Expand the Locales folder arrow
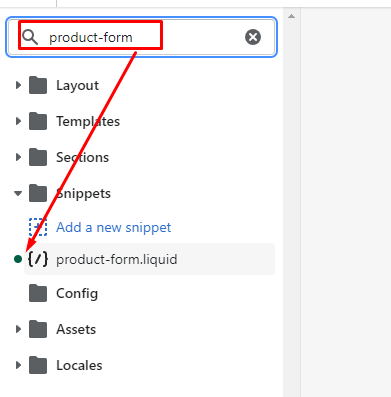391x397 pixels. point(18,365)
